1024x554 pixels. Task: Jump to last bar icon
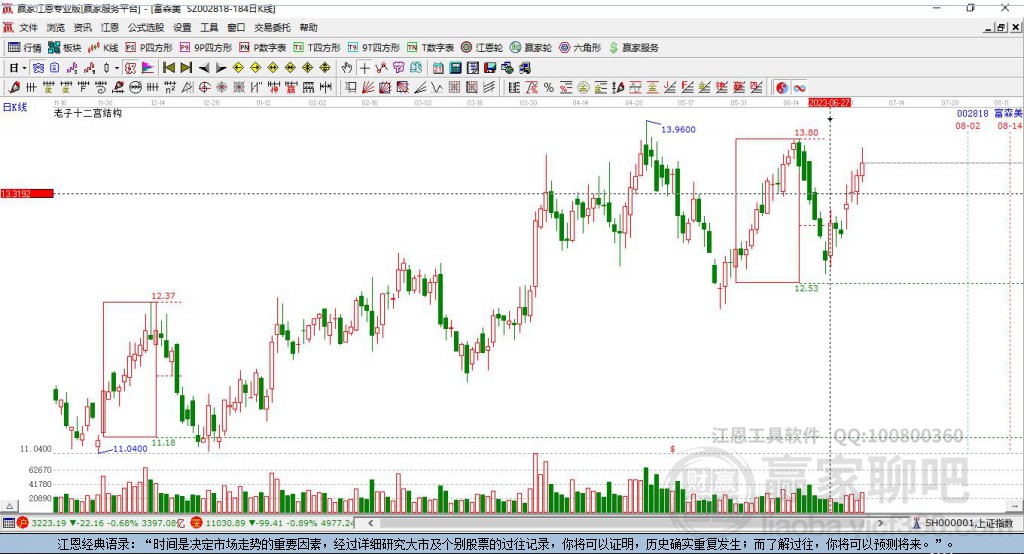pyautogui.click(x=186, y=68)
